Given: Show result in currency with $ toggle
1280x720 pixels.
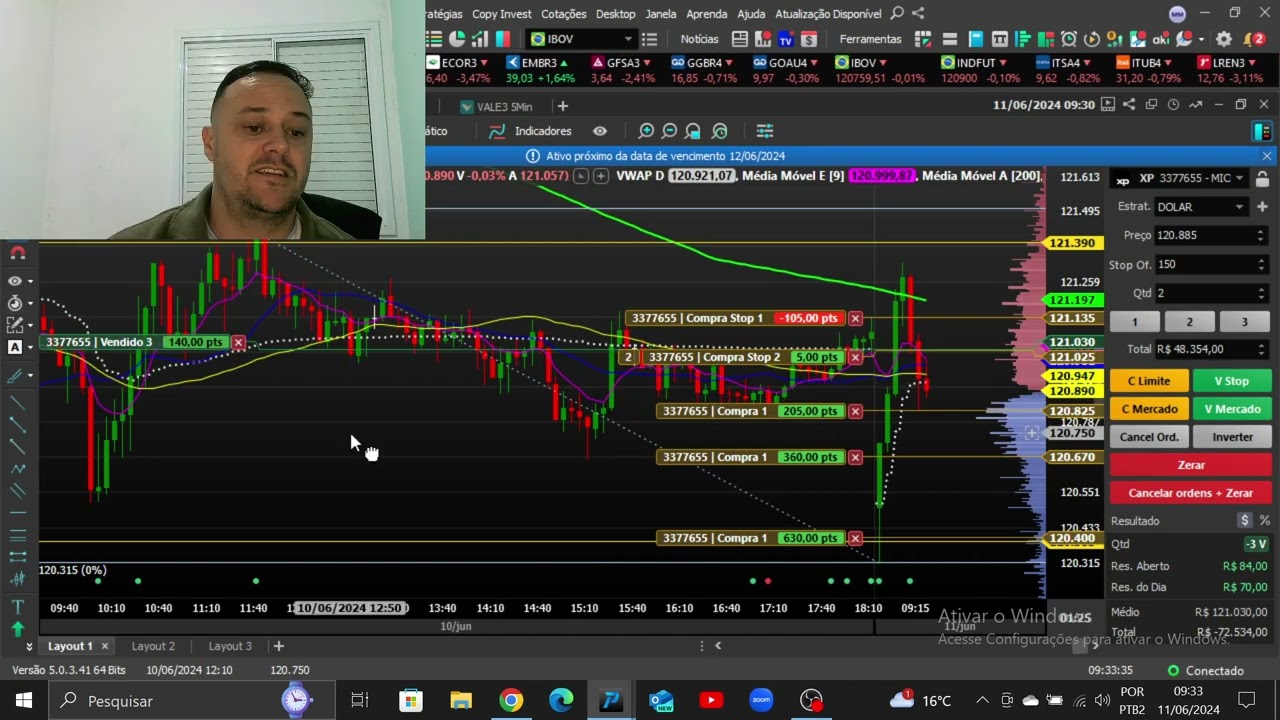Looking at the screenshot, I should point(1245,521).
